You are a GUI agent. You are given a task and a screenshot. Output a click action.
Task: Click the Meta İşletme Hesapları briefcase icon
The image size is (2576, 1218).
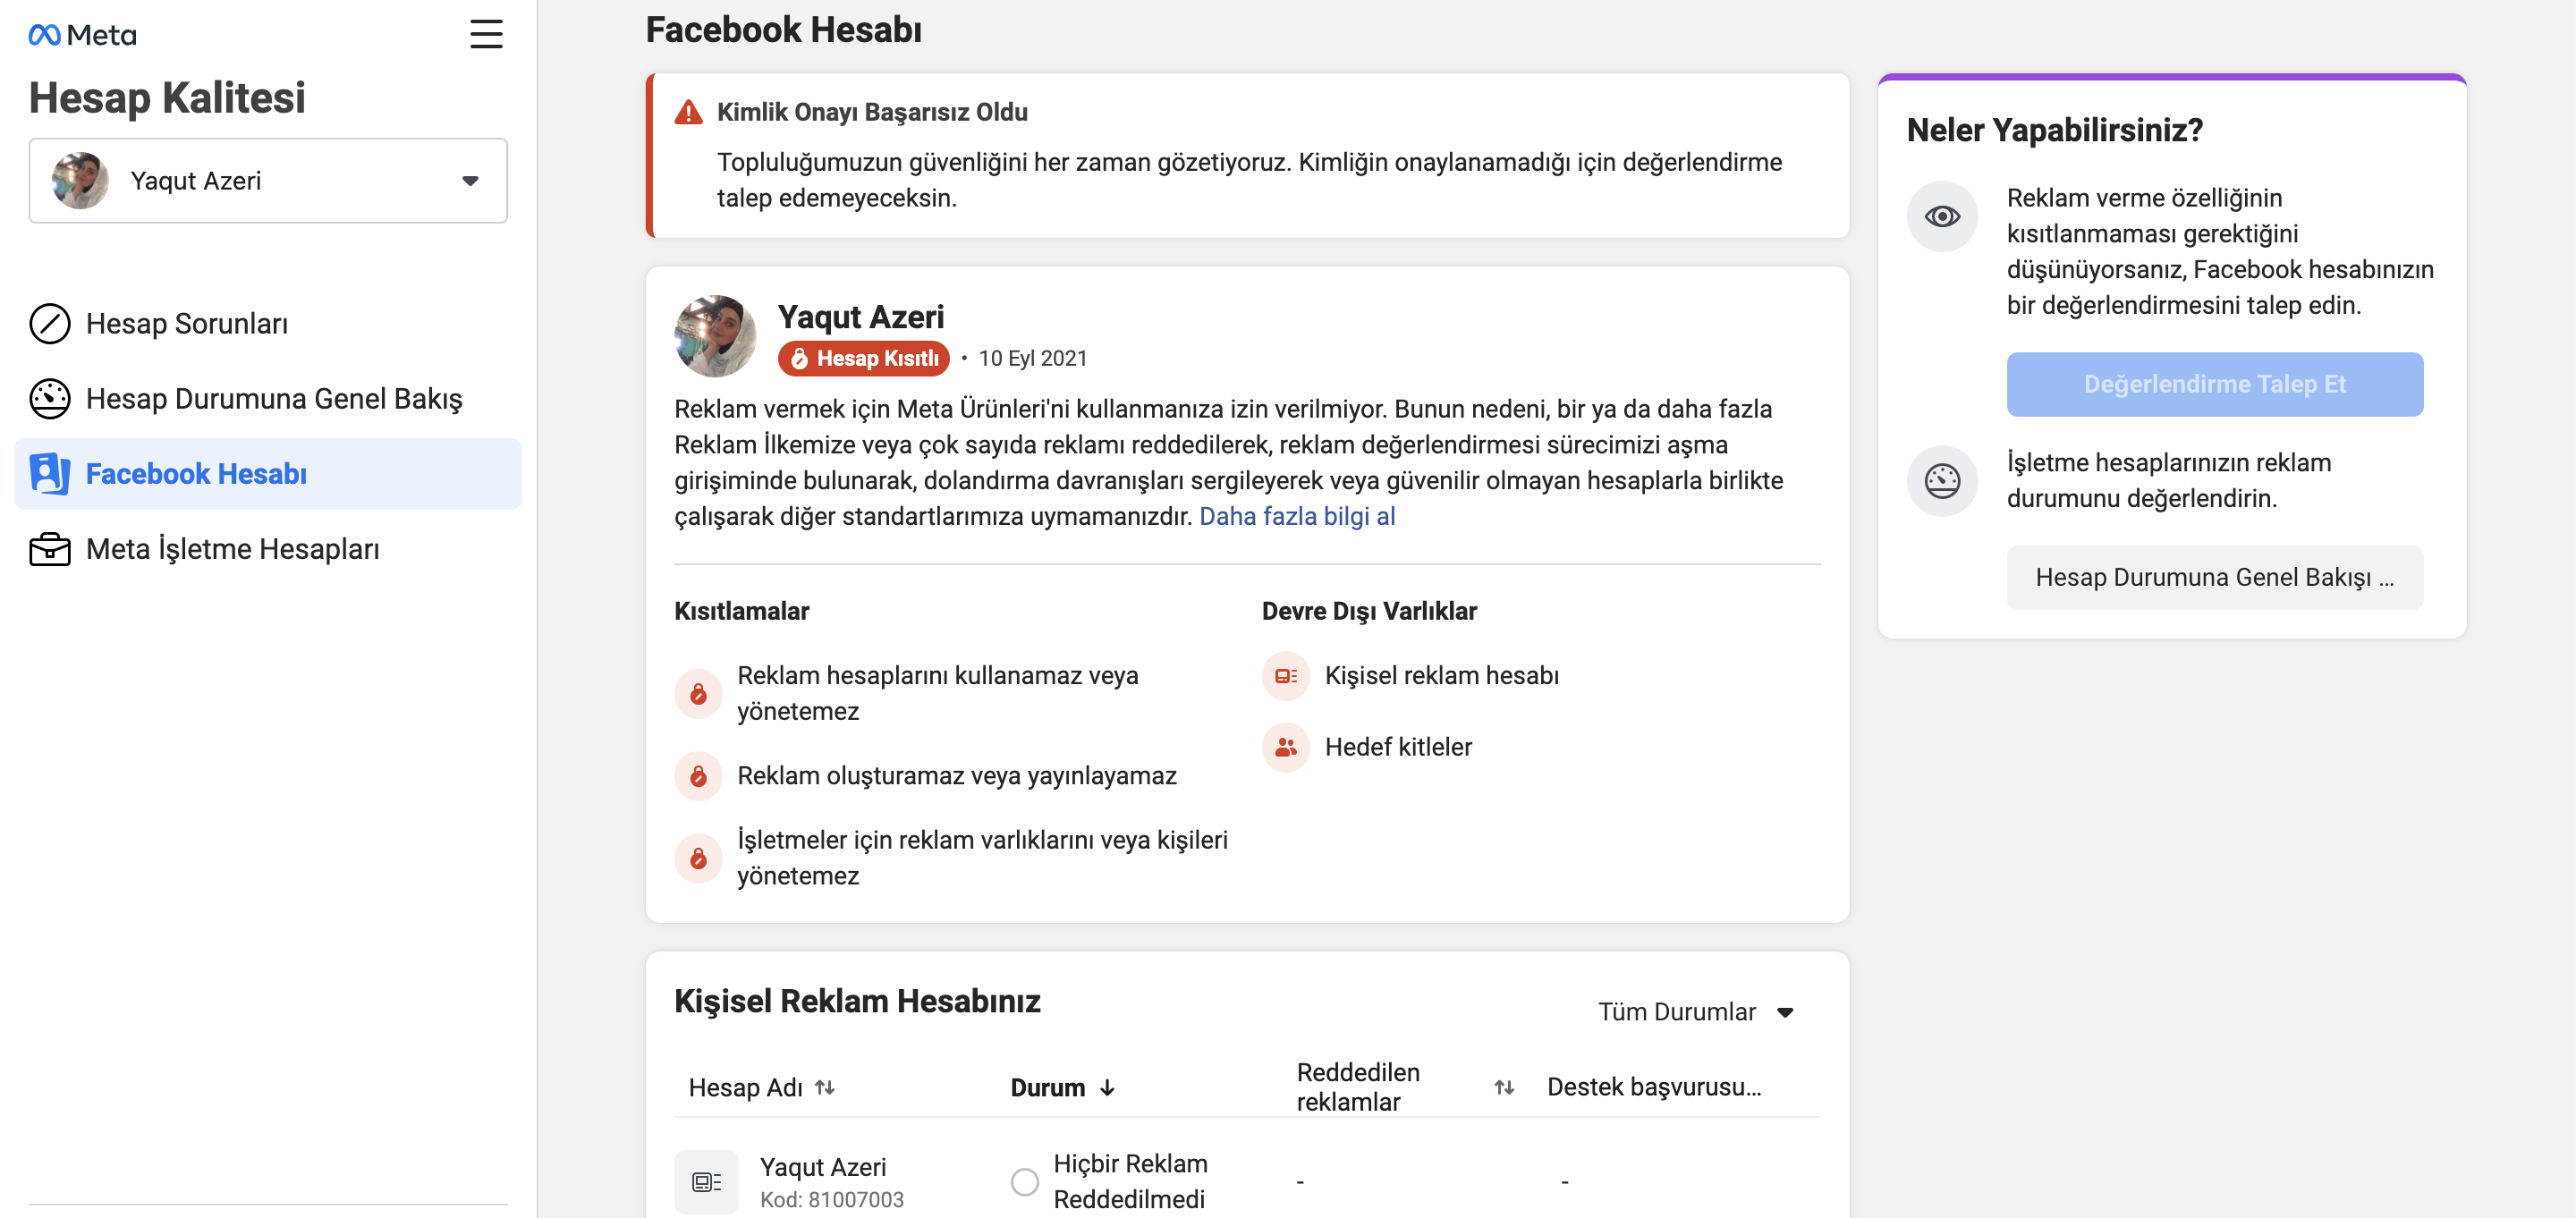pos(50,549)
